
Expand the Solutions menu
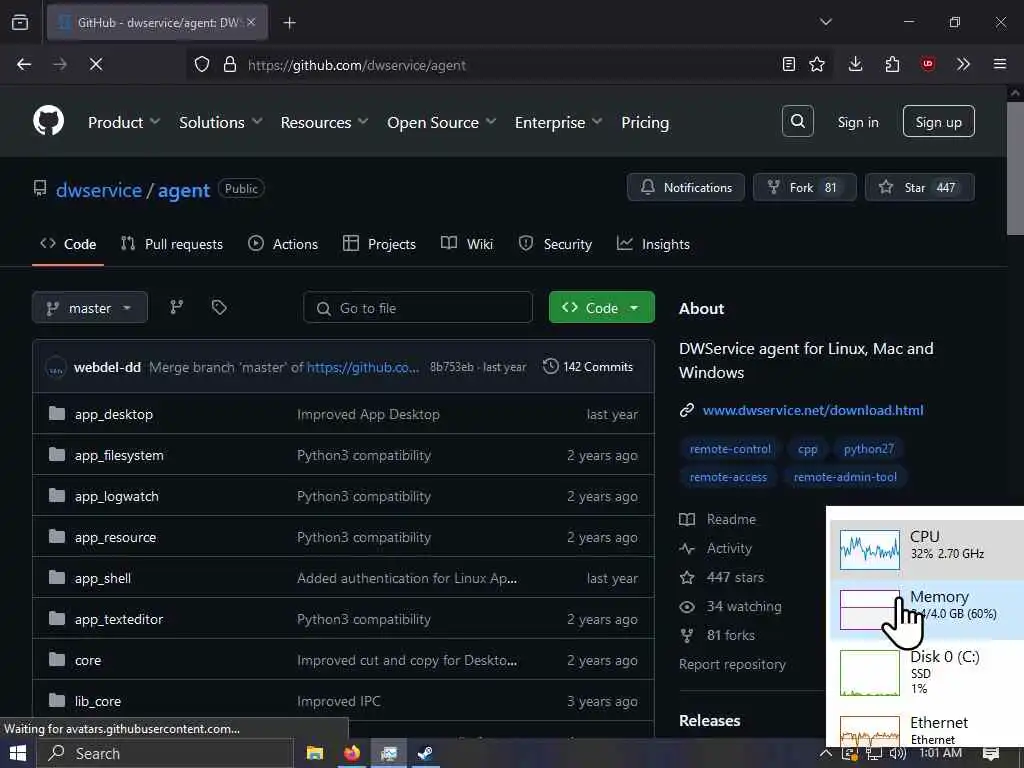[x=220, y=122]
